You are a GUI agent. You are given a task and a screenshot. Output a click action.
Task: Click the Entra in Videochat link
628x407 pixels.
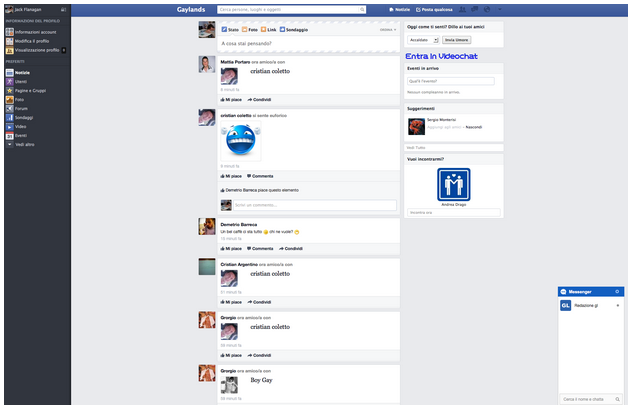[x=441, y=56]
